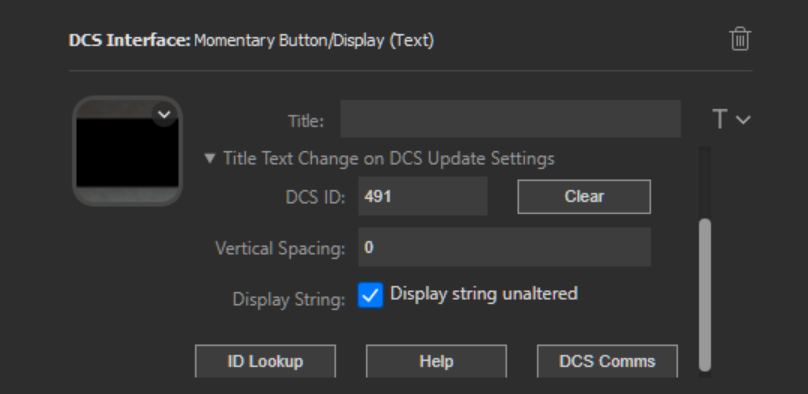Viewport: 808px width, 394px height.
Task: Click the settings panel scrollbar thumb
Action: pos(705,295)
